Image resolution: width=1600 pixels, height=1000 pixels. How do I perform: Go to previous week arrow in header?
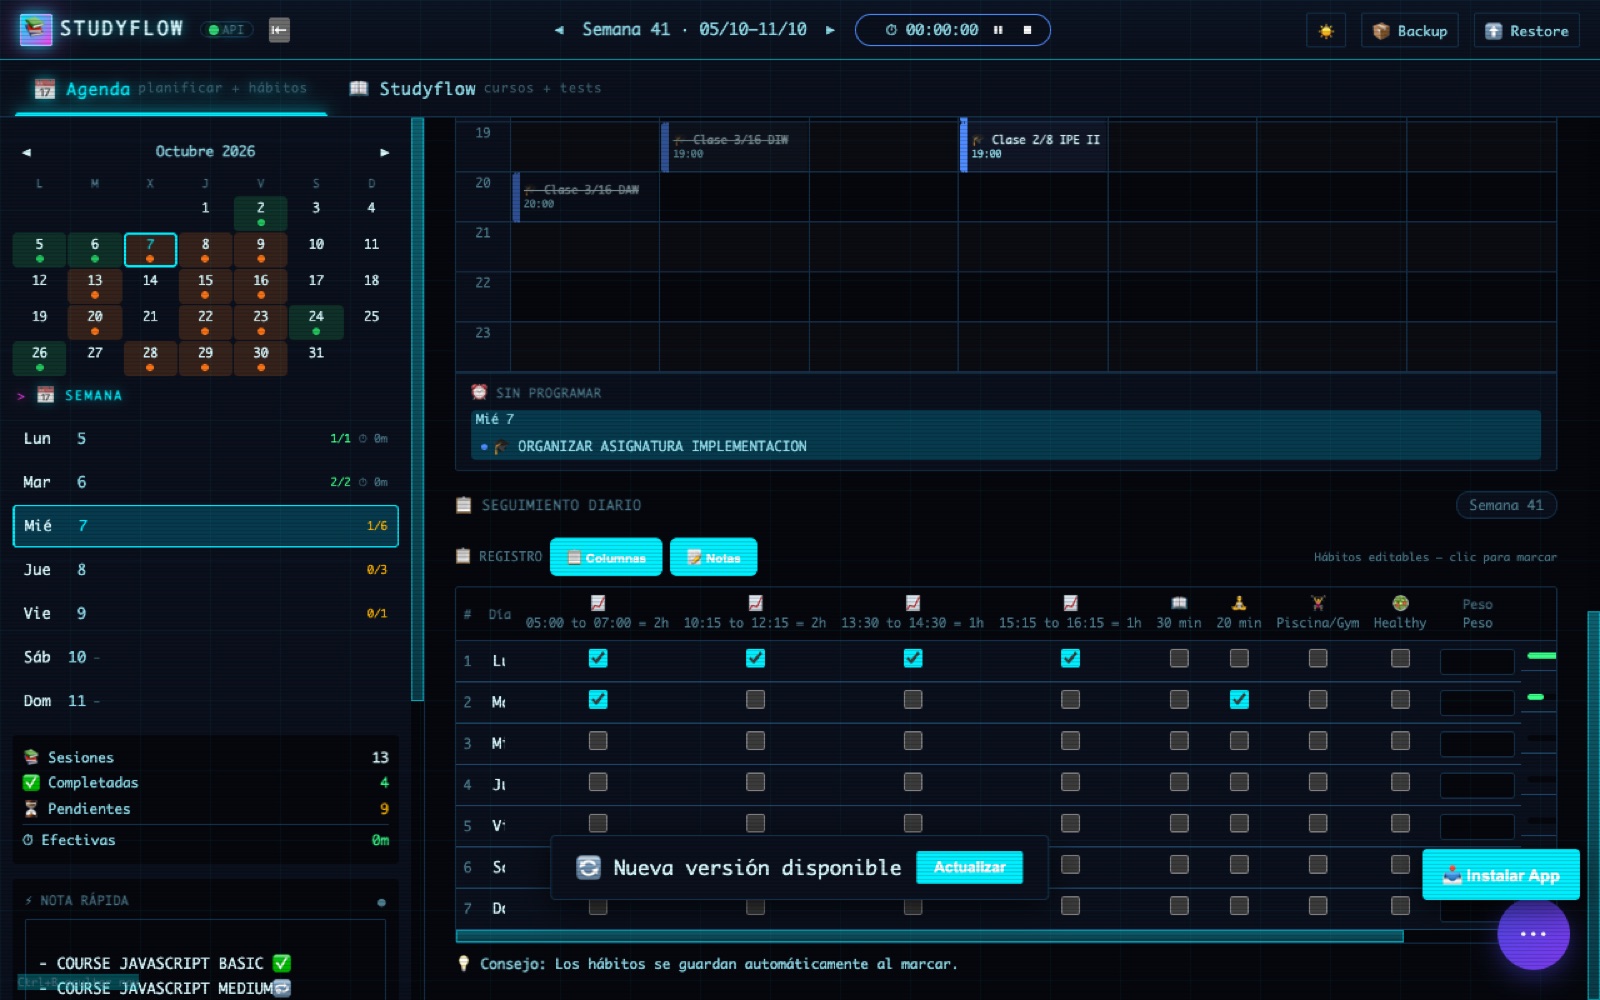point(559,30)
